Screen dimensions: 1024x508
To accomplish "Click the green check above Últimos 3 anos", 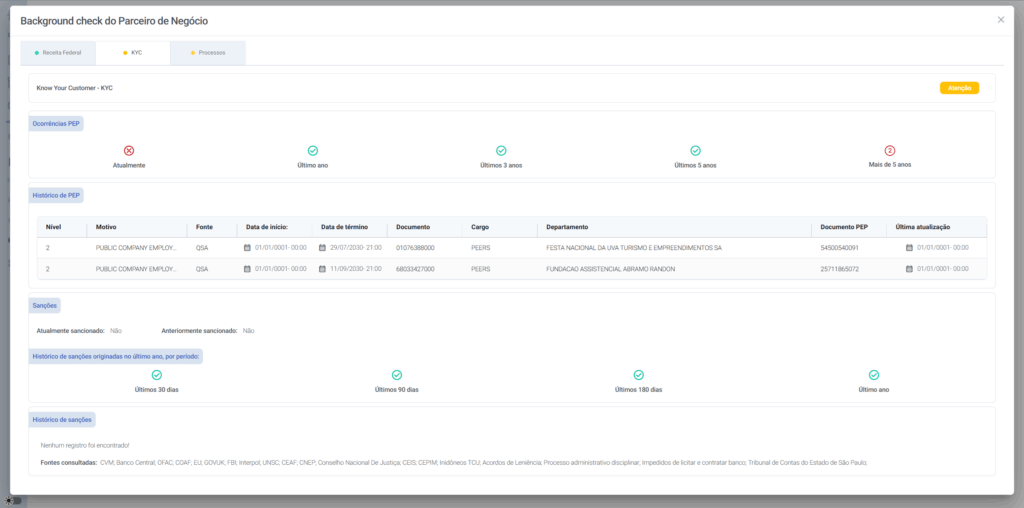I will click(501, 150).
